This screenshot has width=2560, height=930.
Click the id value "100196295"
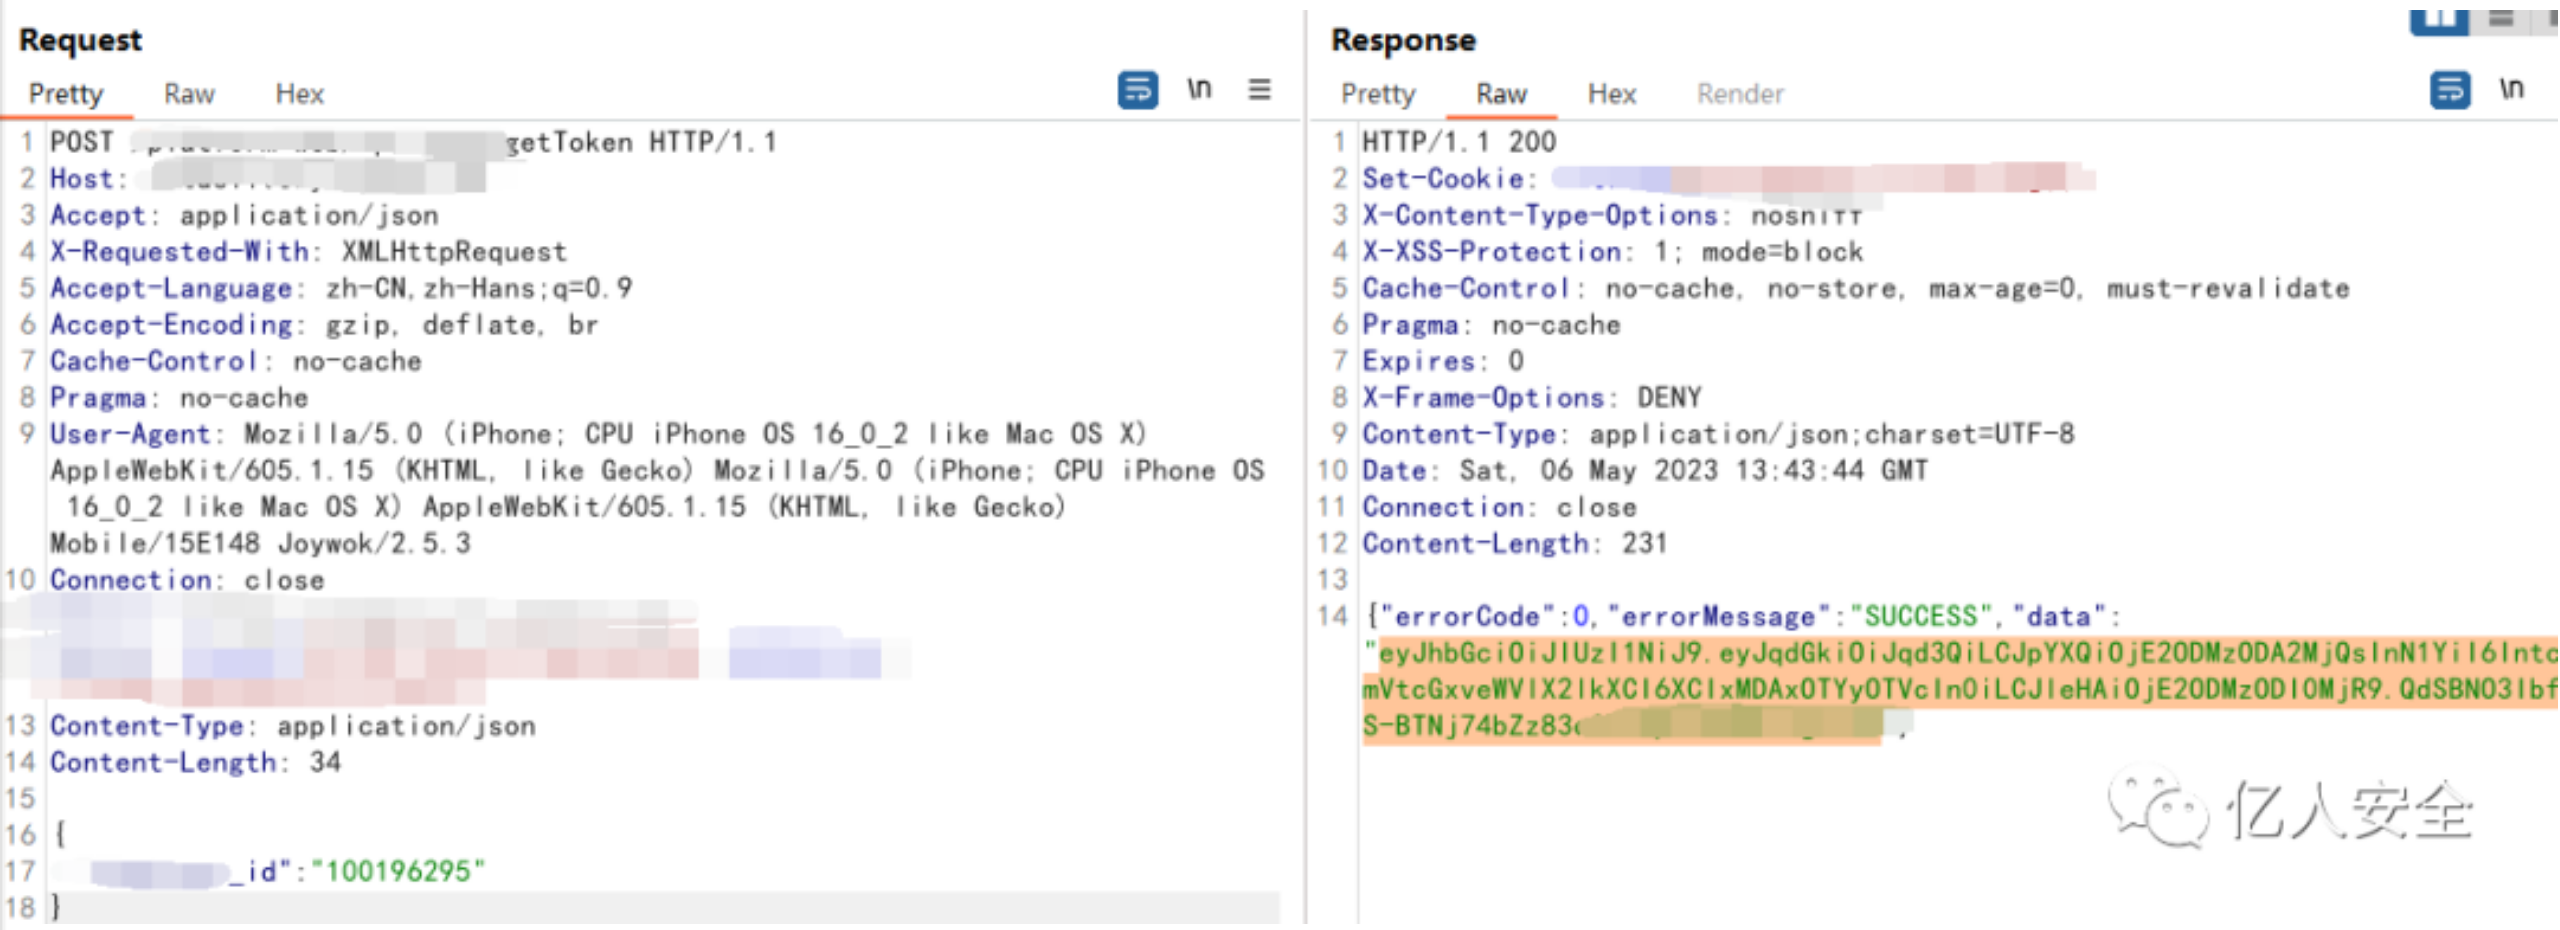398,871
